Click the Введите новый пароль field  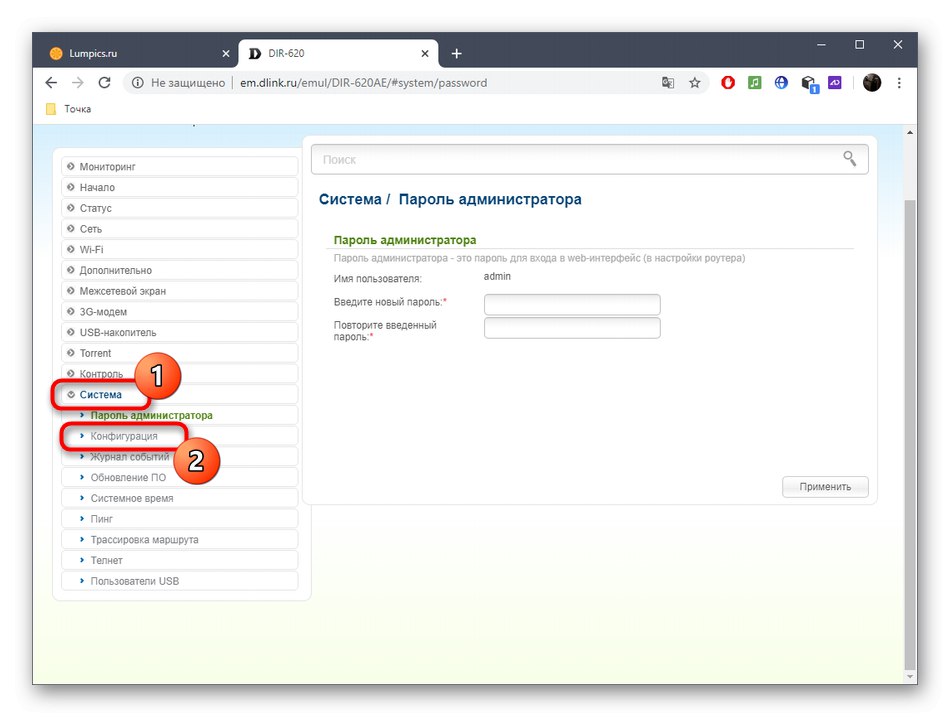pyautogui.click(x=572, y=304)
